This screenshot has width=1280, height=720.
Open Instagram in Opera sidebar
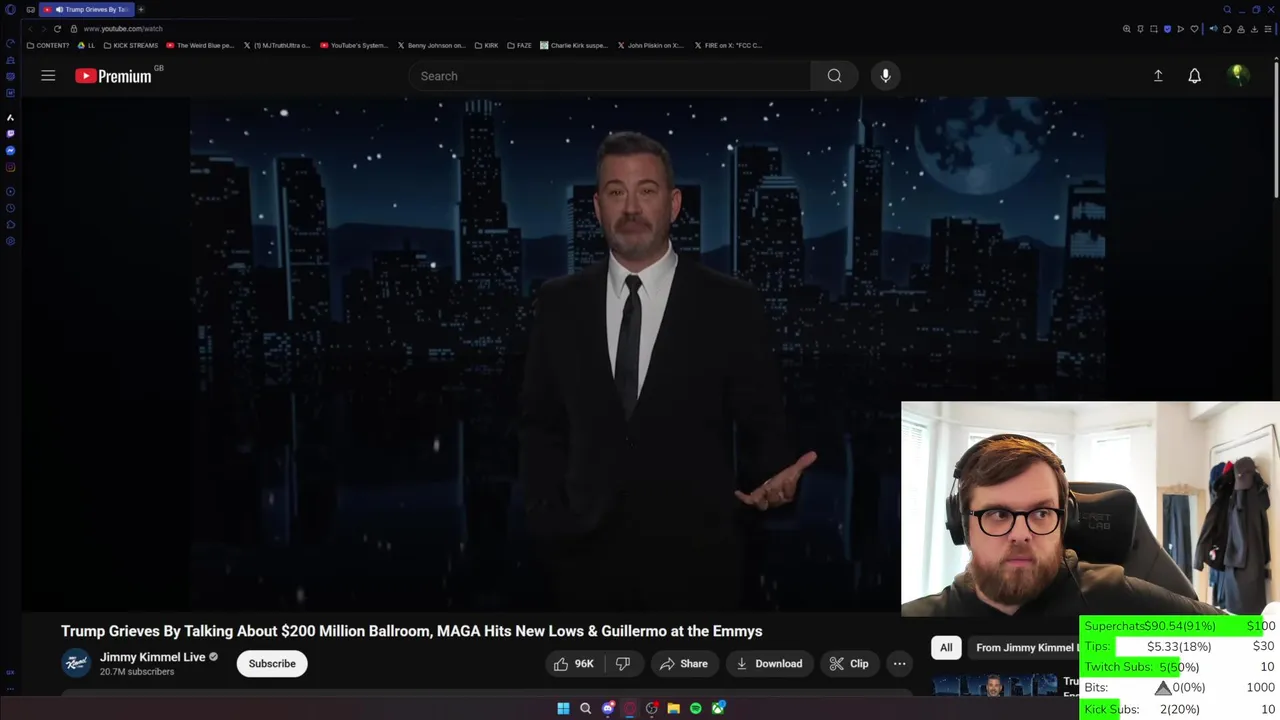click(x=10, y=167)
